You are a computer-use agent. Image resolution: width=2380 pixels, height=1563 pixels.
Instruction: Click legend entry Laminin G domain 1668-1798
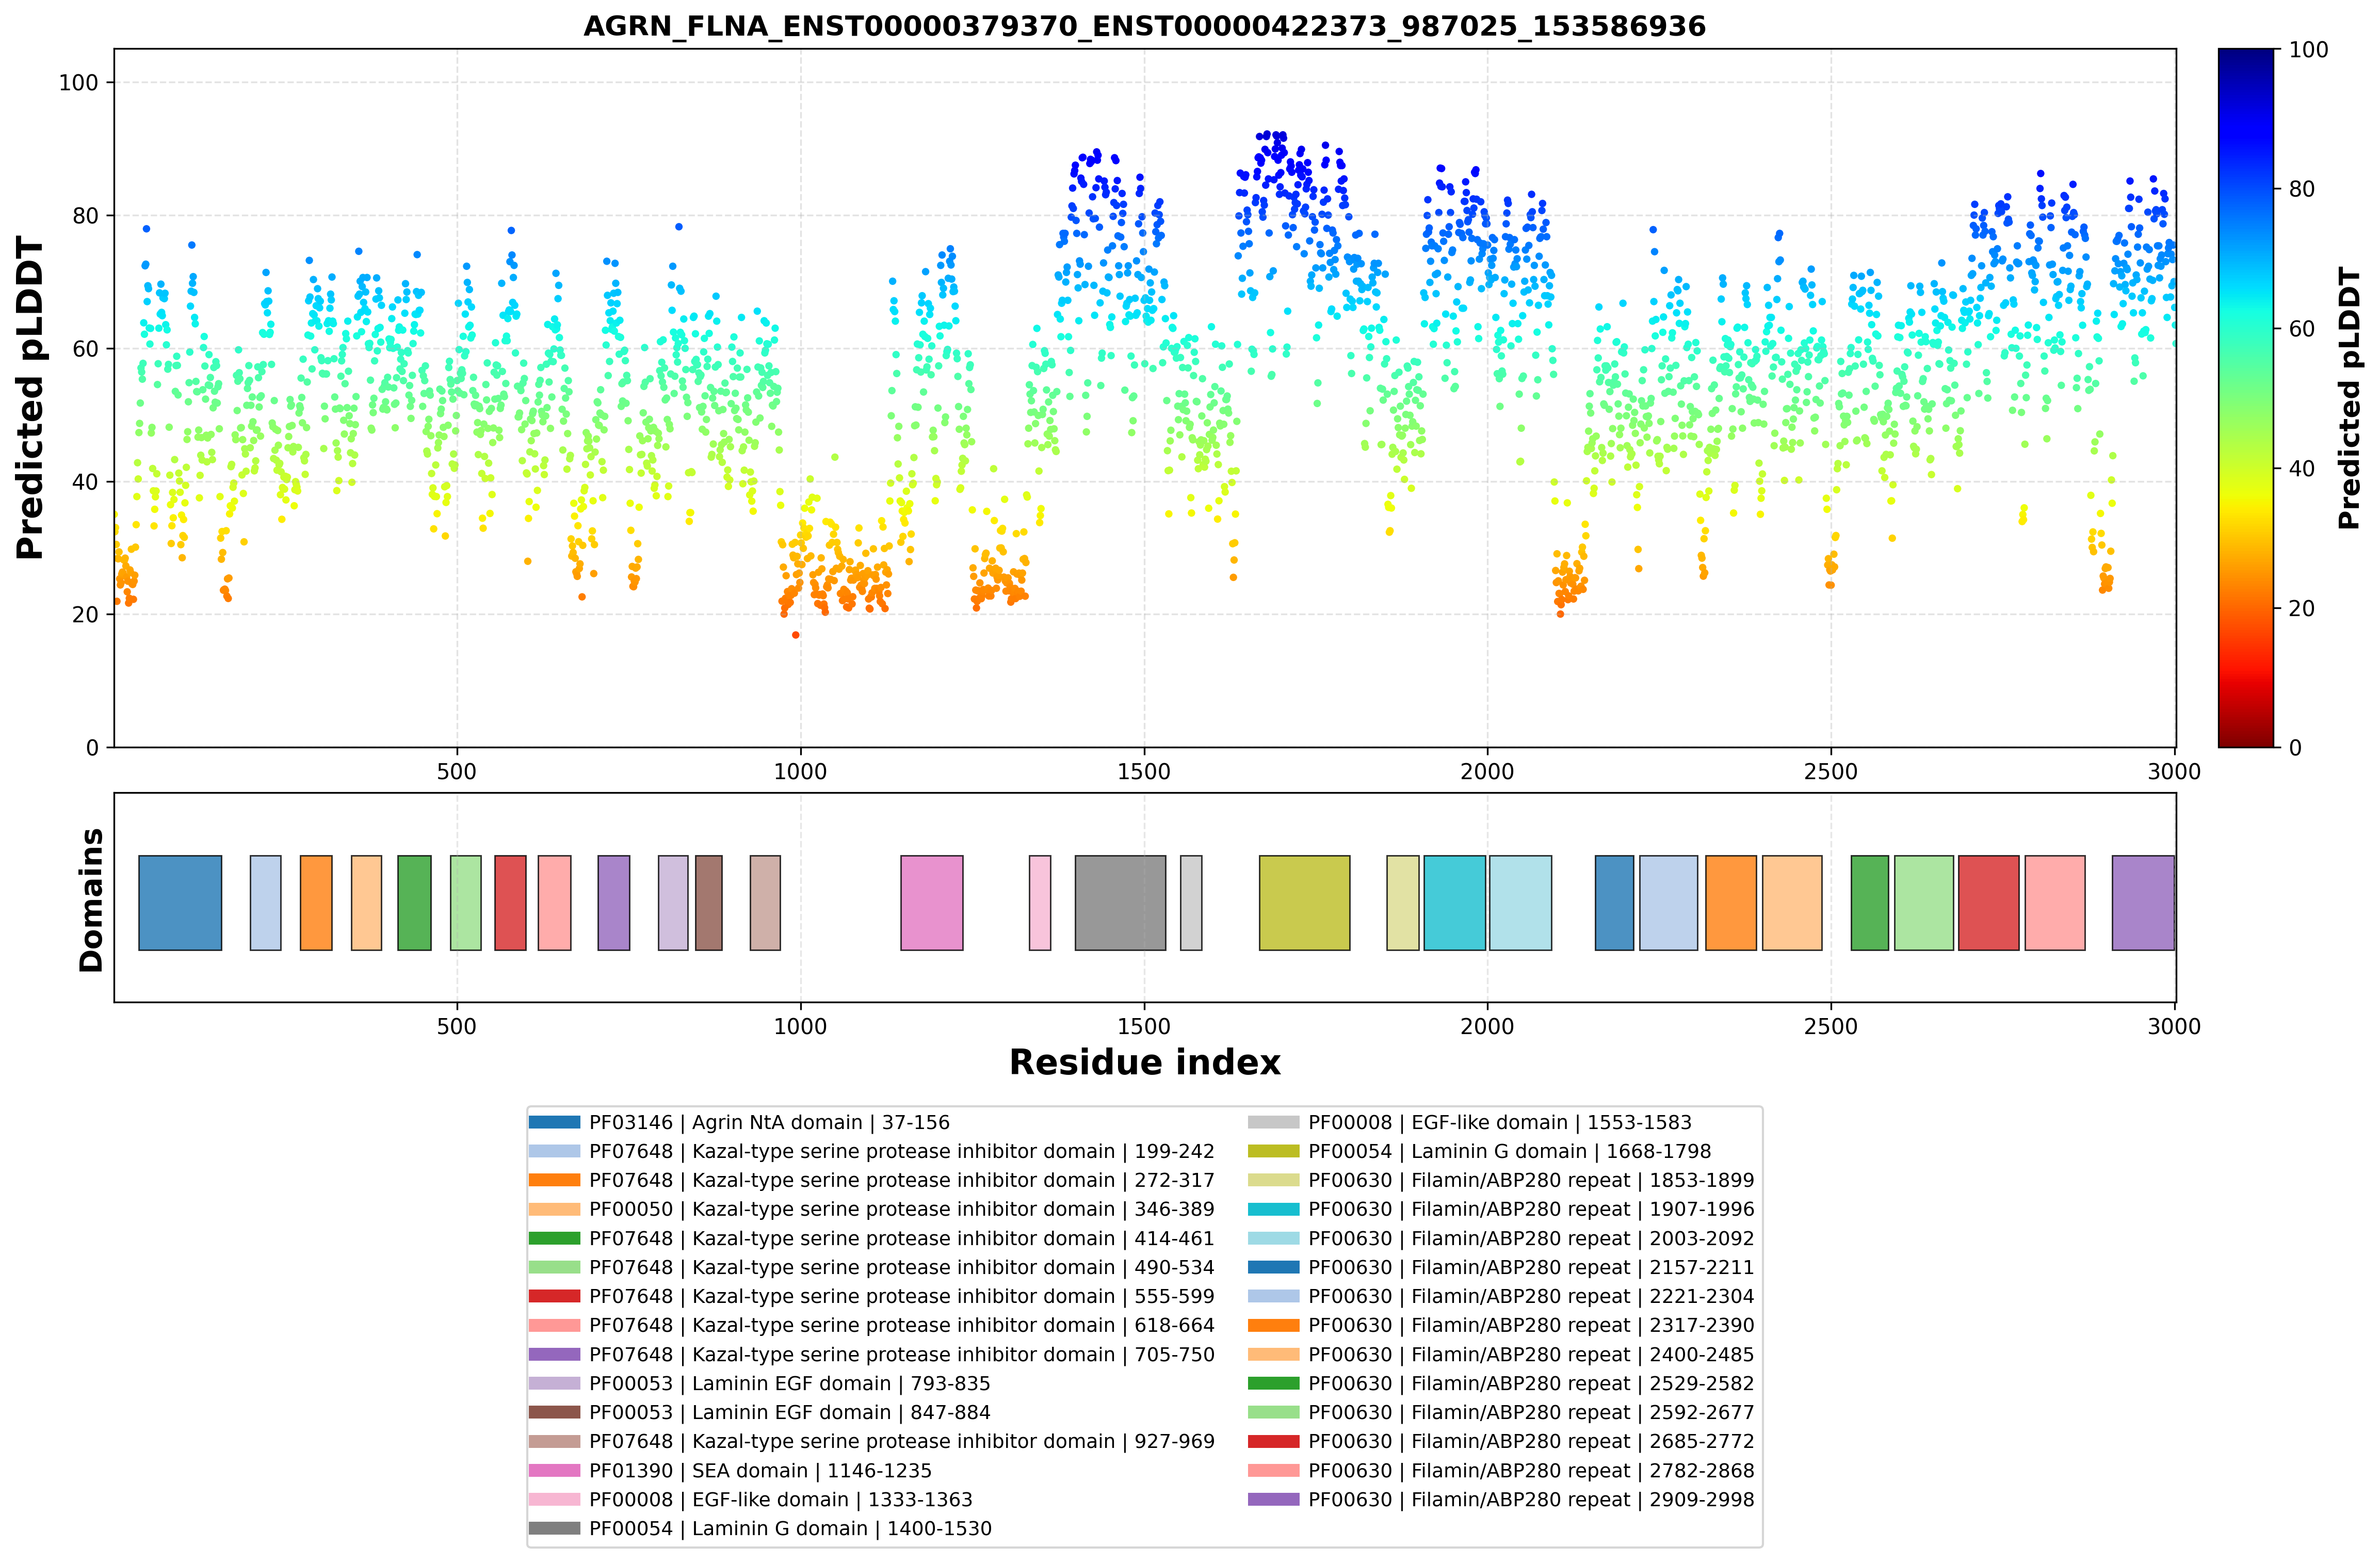pos(1480,1151)
